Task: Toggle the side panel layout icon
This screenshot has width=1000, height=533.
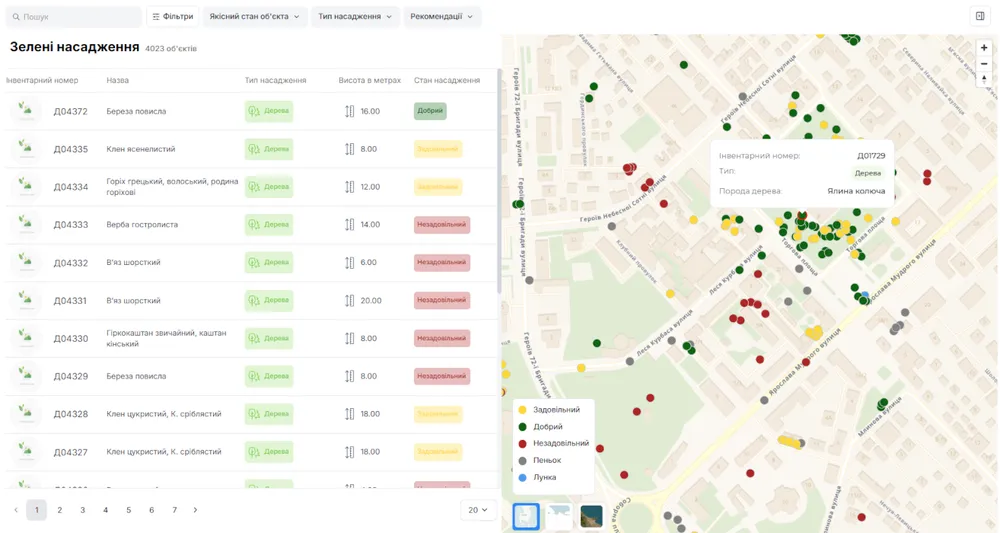Action: 980,17
